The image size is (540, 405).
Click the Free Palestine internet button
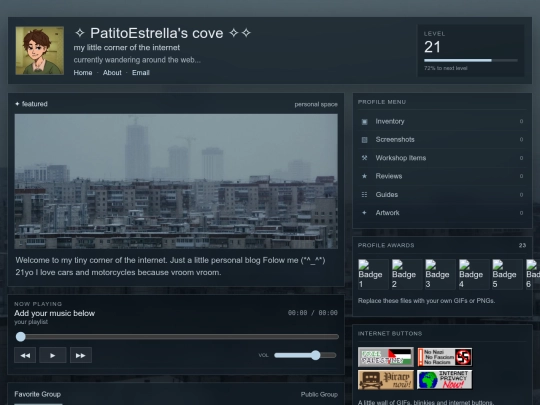386,357
